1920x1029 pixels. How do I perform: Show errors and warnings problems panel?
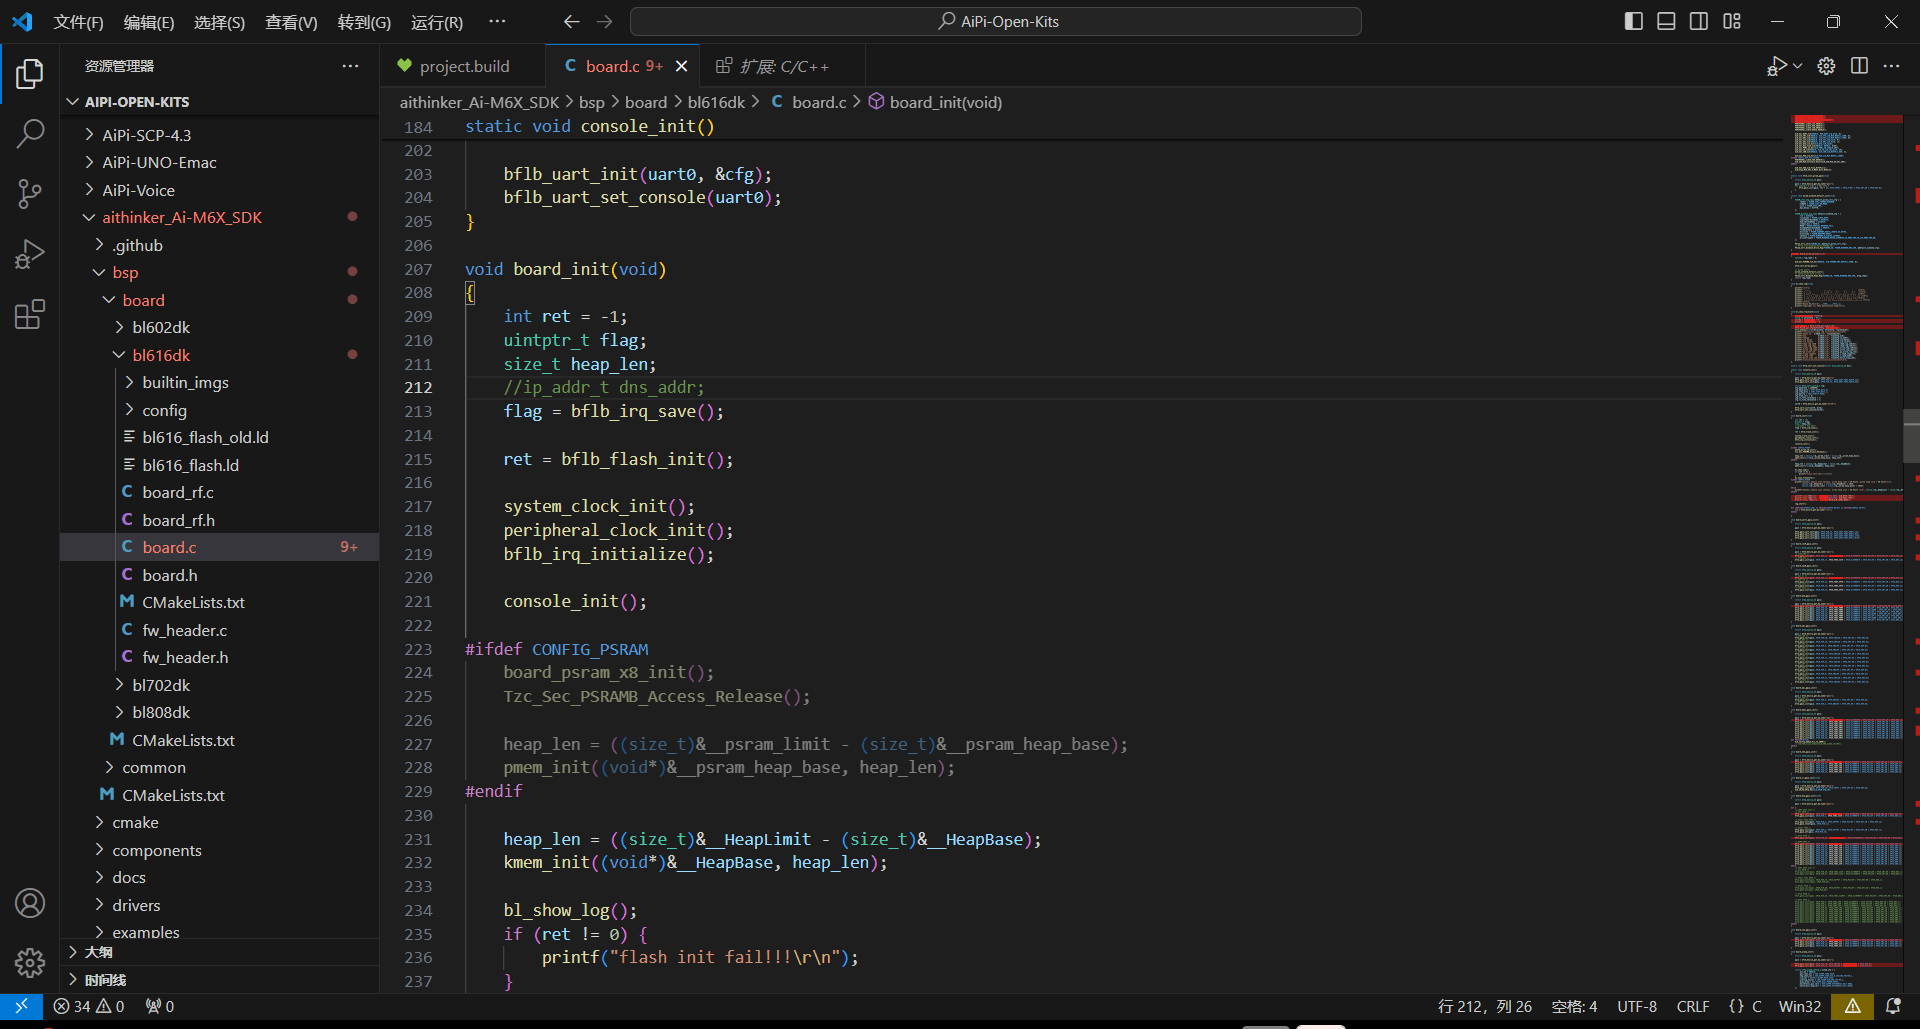[x=89, y=1006]
